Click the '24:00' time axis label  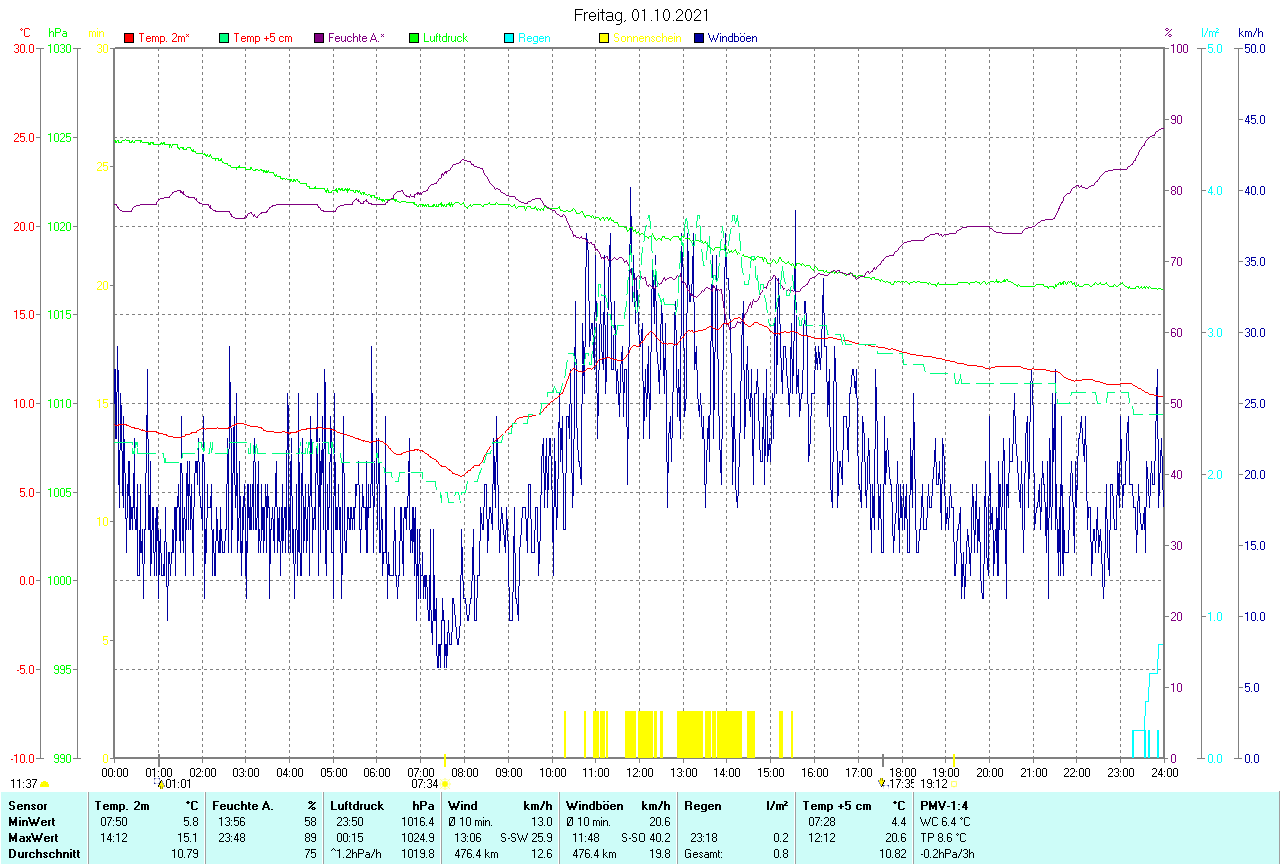tap(1164, 772)
